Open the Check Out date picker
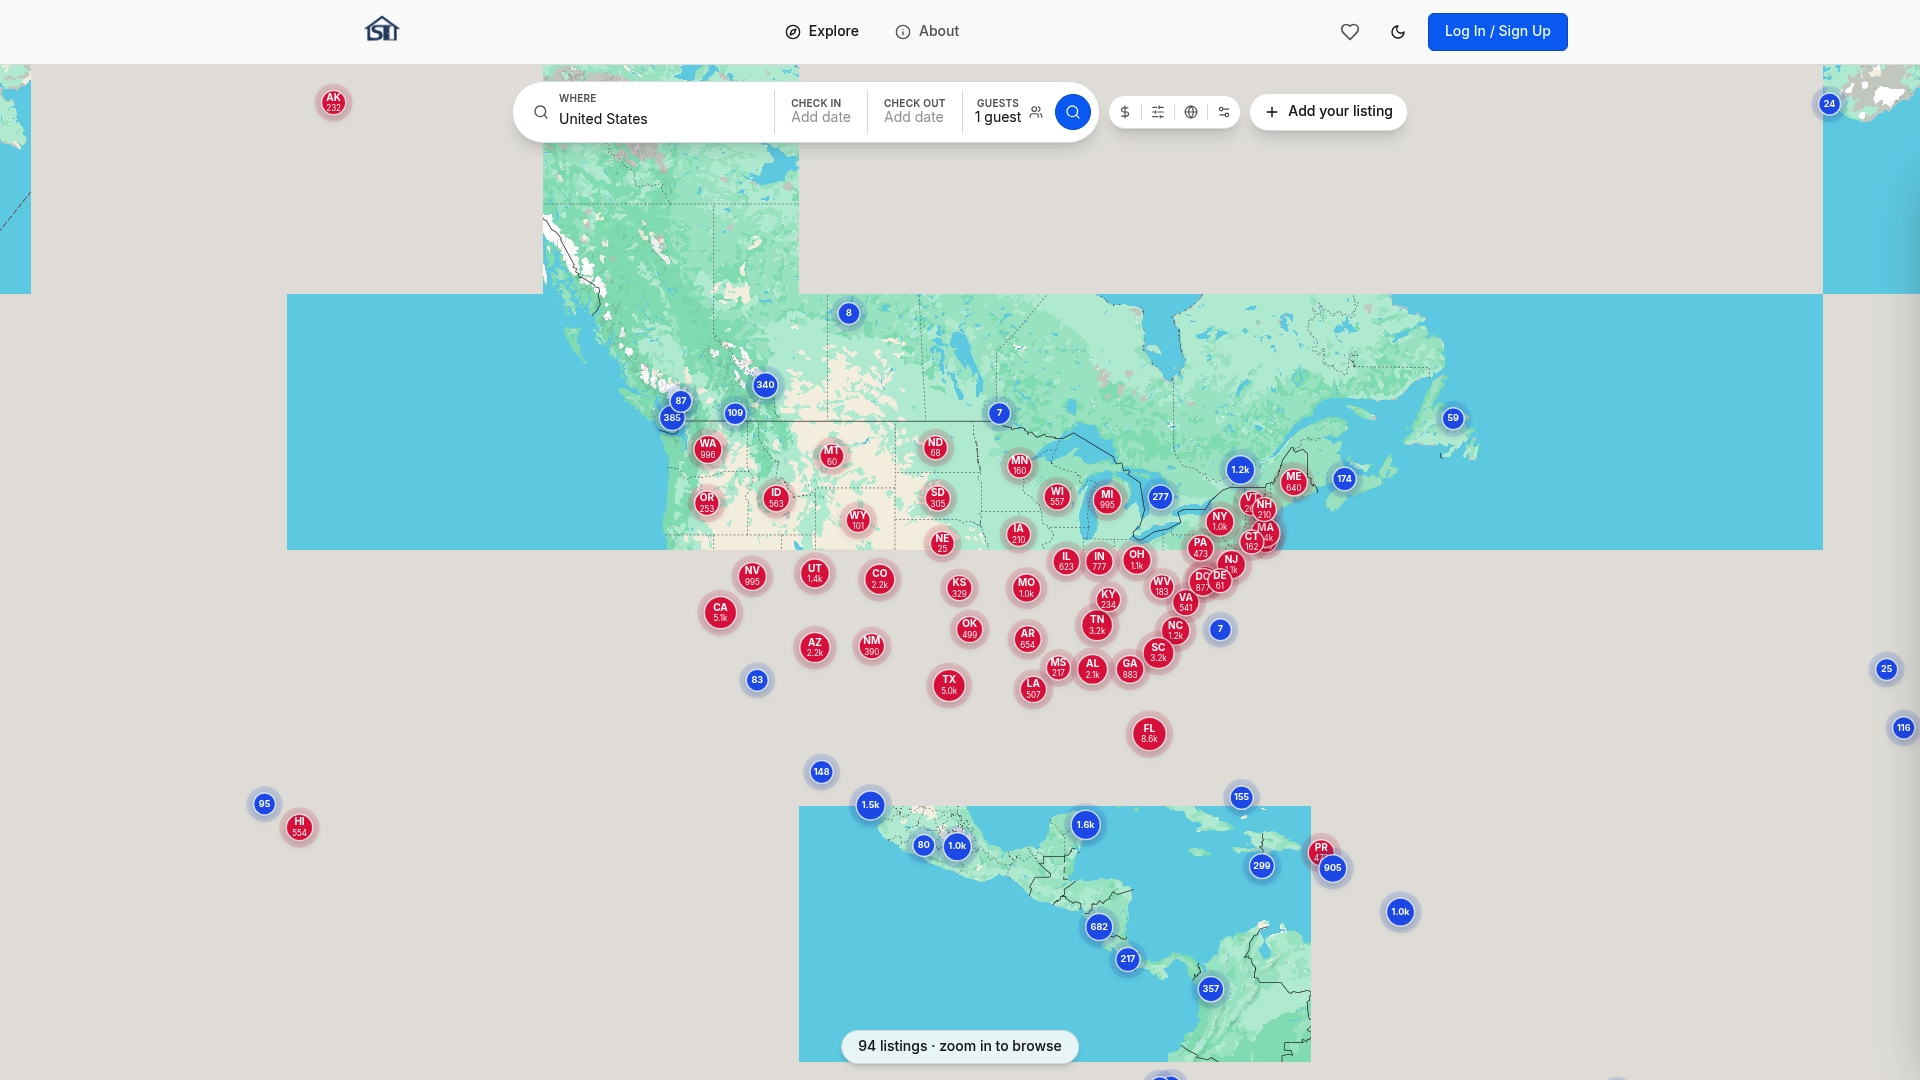Viewport: 1920px width, 1080px height. pyautogui.click(x=914, y=112)
